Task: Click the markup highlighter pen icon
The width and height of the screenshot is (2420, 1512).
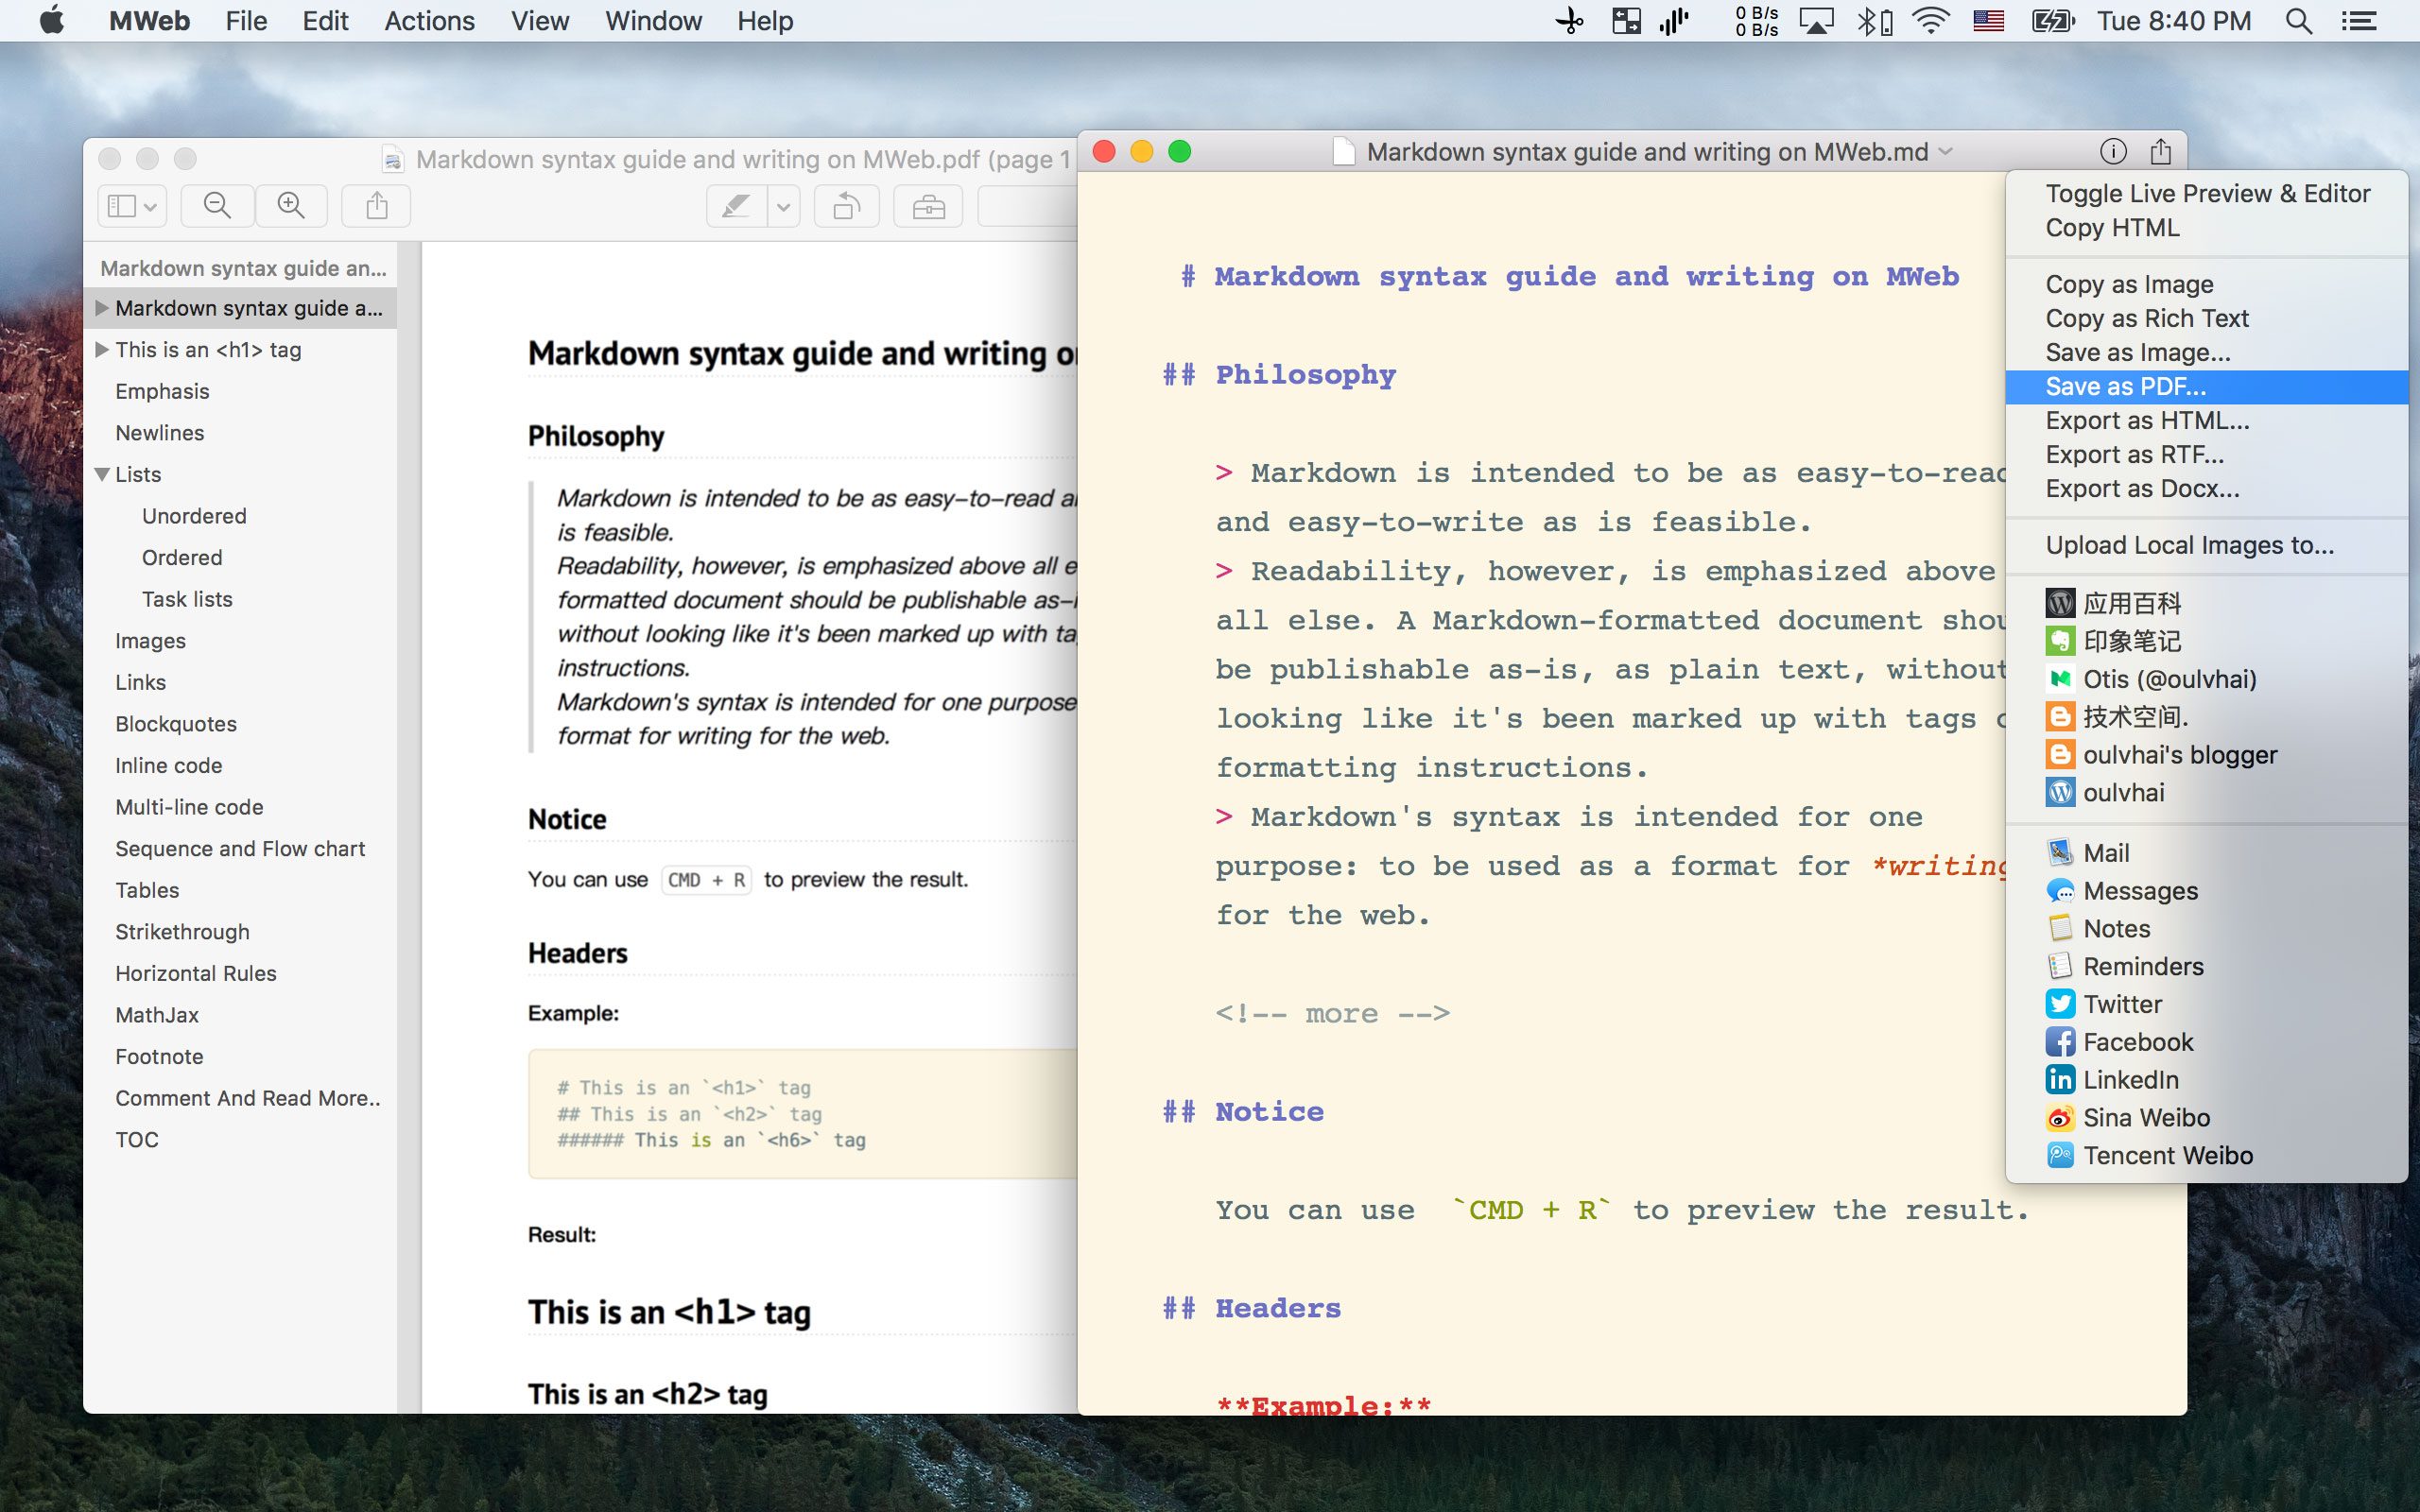Action: [736, 207]
